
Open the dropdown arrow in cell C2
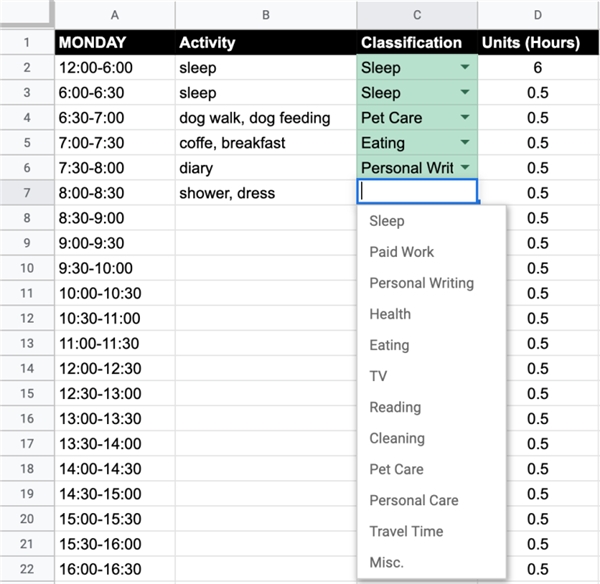465,67
